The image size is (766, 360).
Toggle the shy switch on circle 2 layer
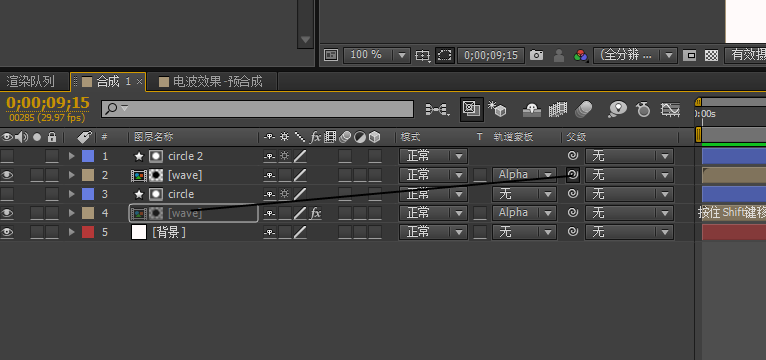point(270,156)
